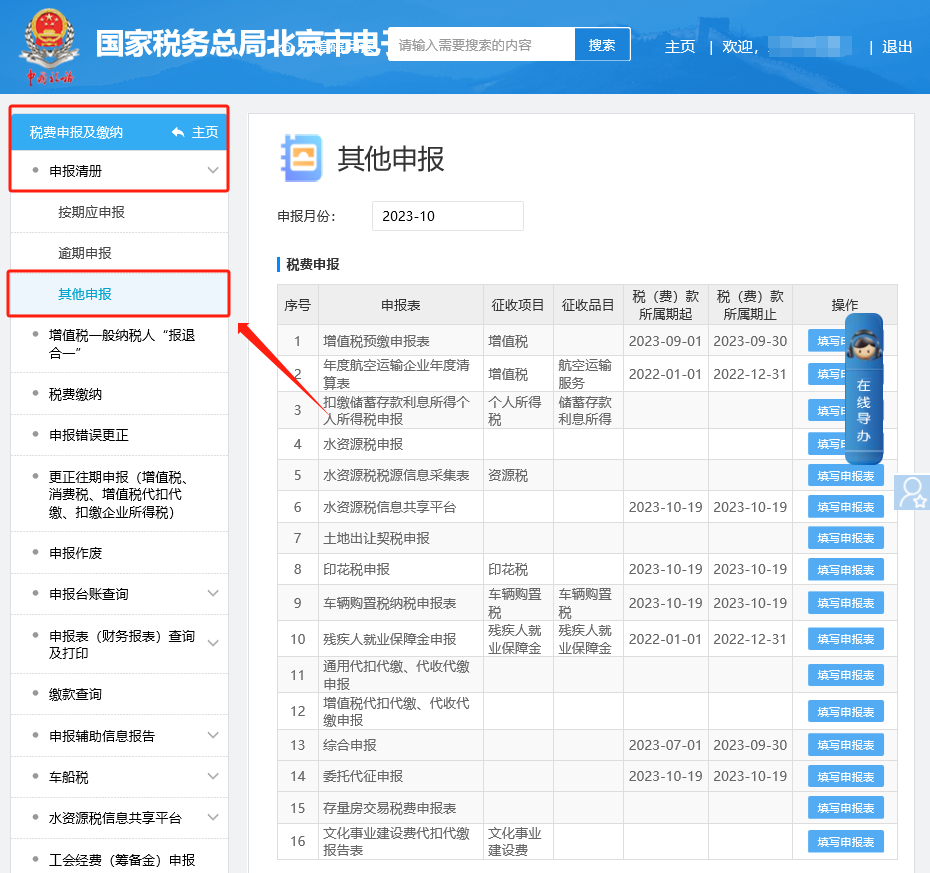Click the user favorites star icon
The width and height of the screenshot is (930, 873).
[911, 491]
